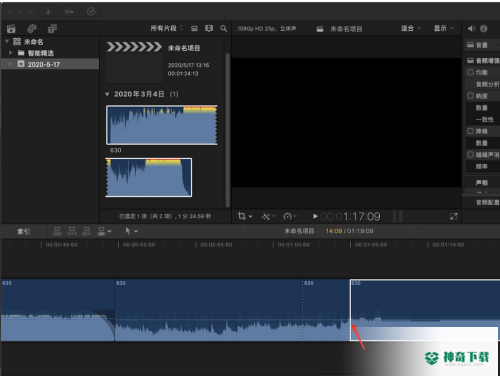Open the 所有片段 clip filter dropdown
This screenshot has height=376, width=500.
[x=167, y=28]
